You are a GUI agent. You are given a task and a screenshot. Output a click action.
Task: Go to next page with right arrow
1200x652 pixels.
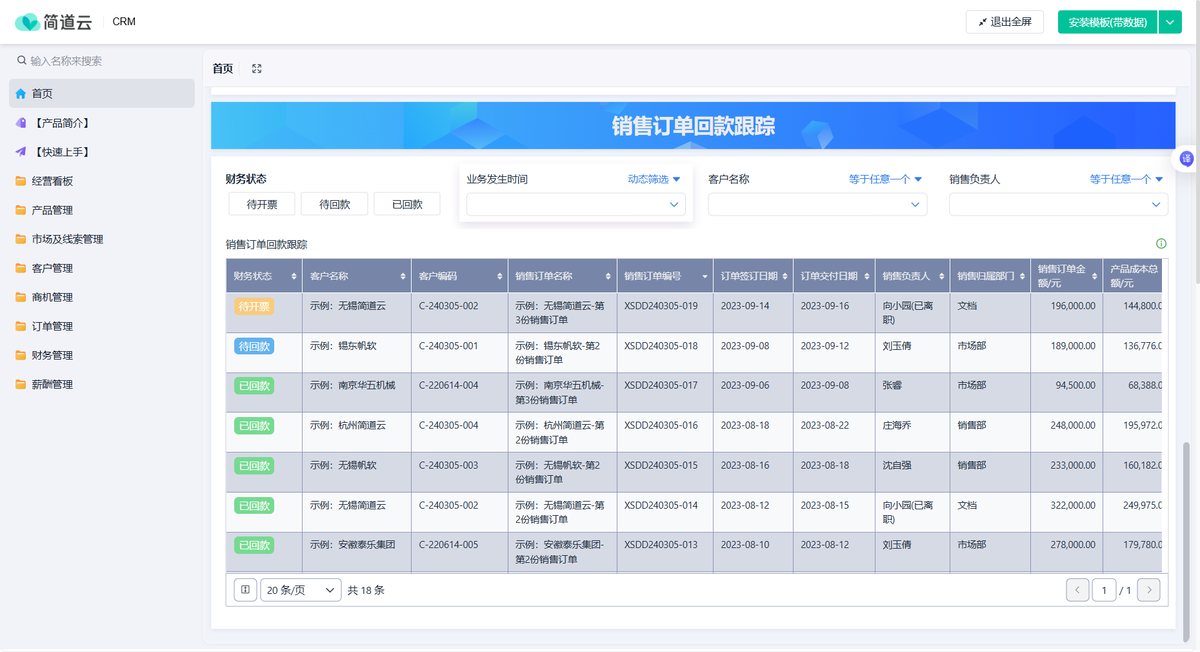pyautogui.click(x=1149, y=590)
